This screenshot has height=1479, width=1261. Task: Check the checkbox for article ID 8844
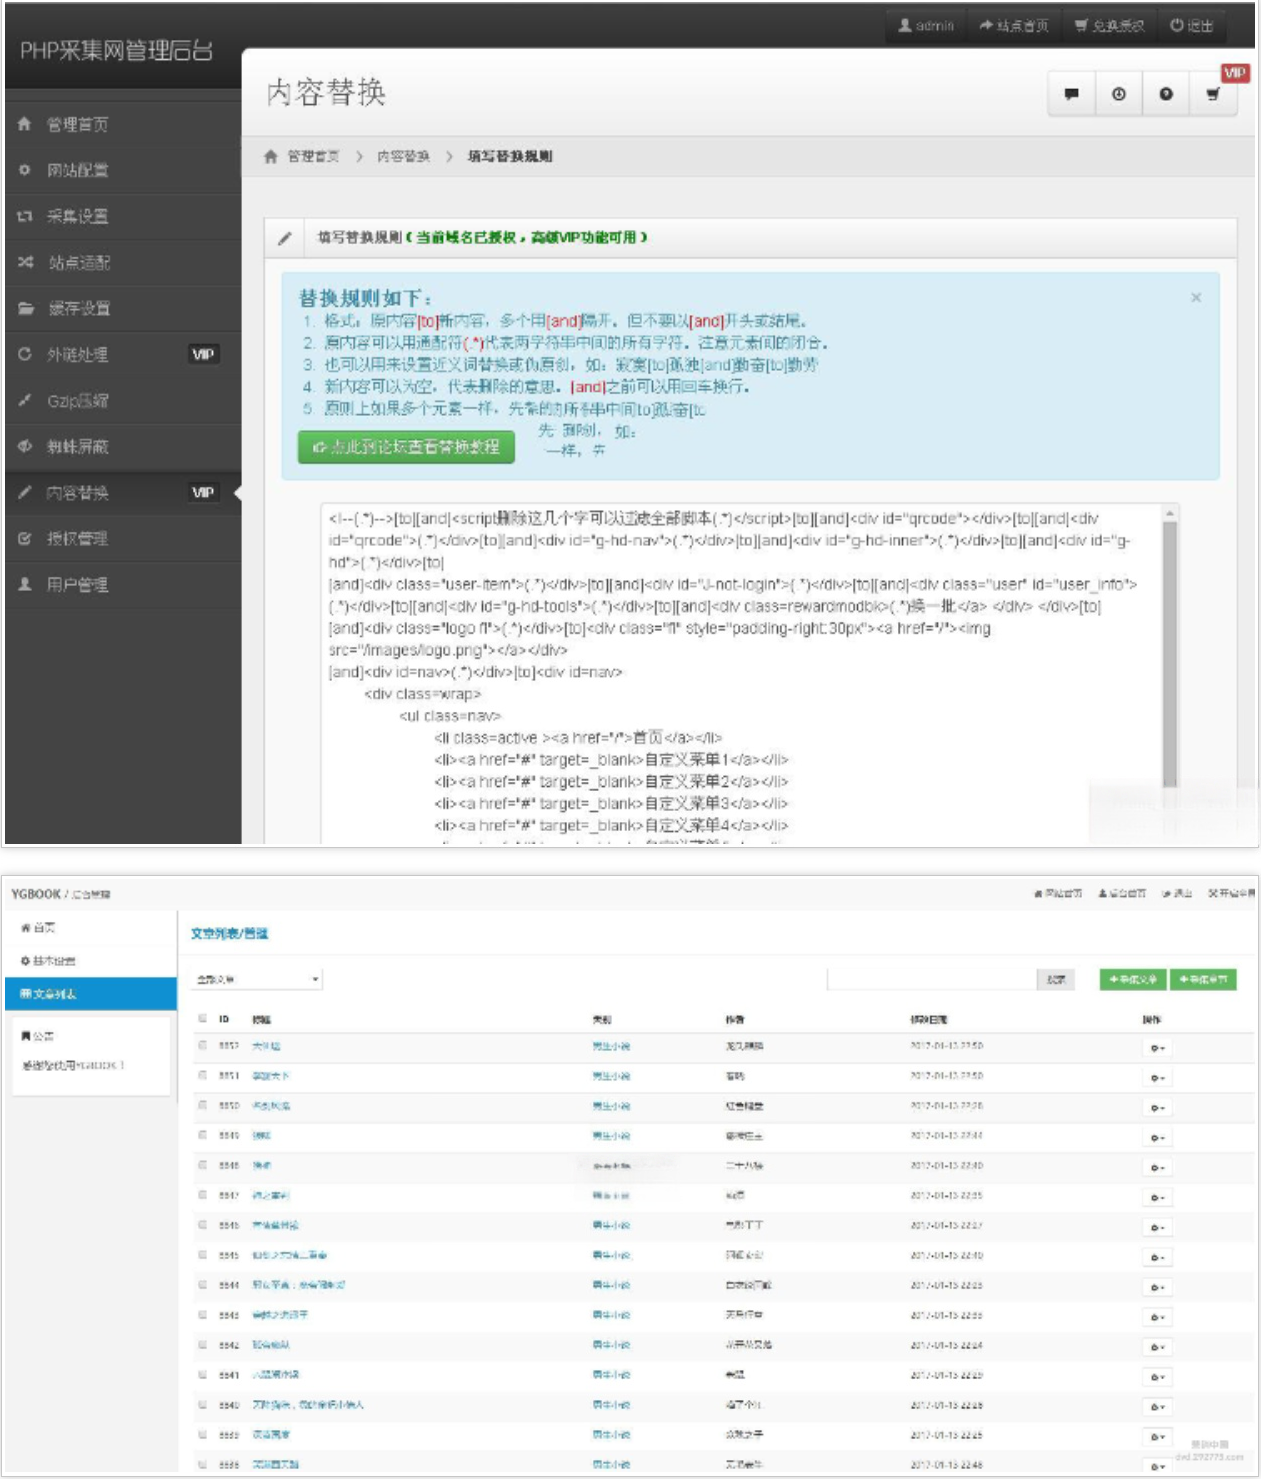coord(203,1285)
